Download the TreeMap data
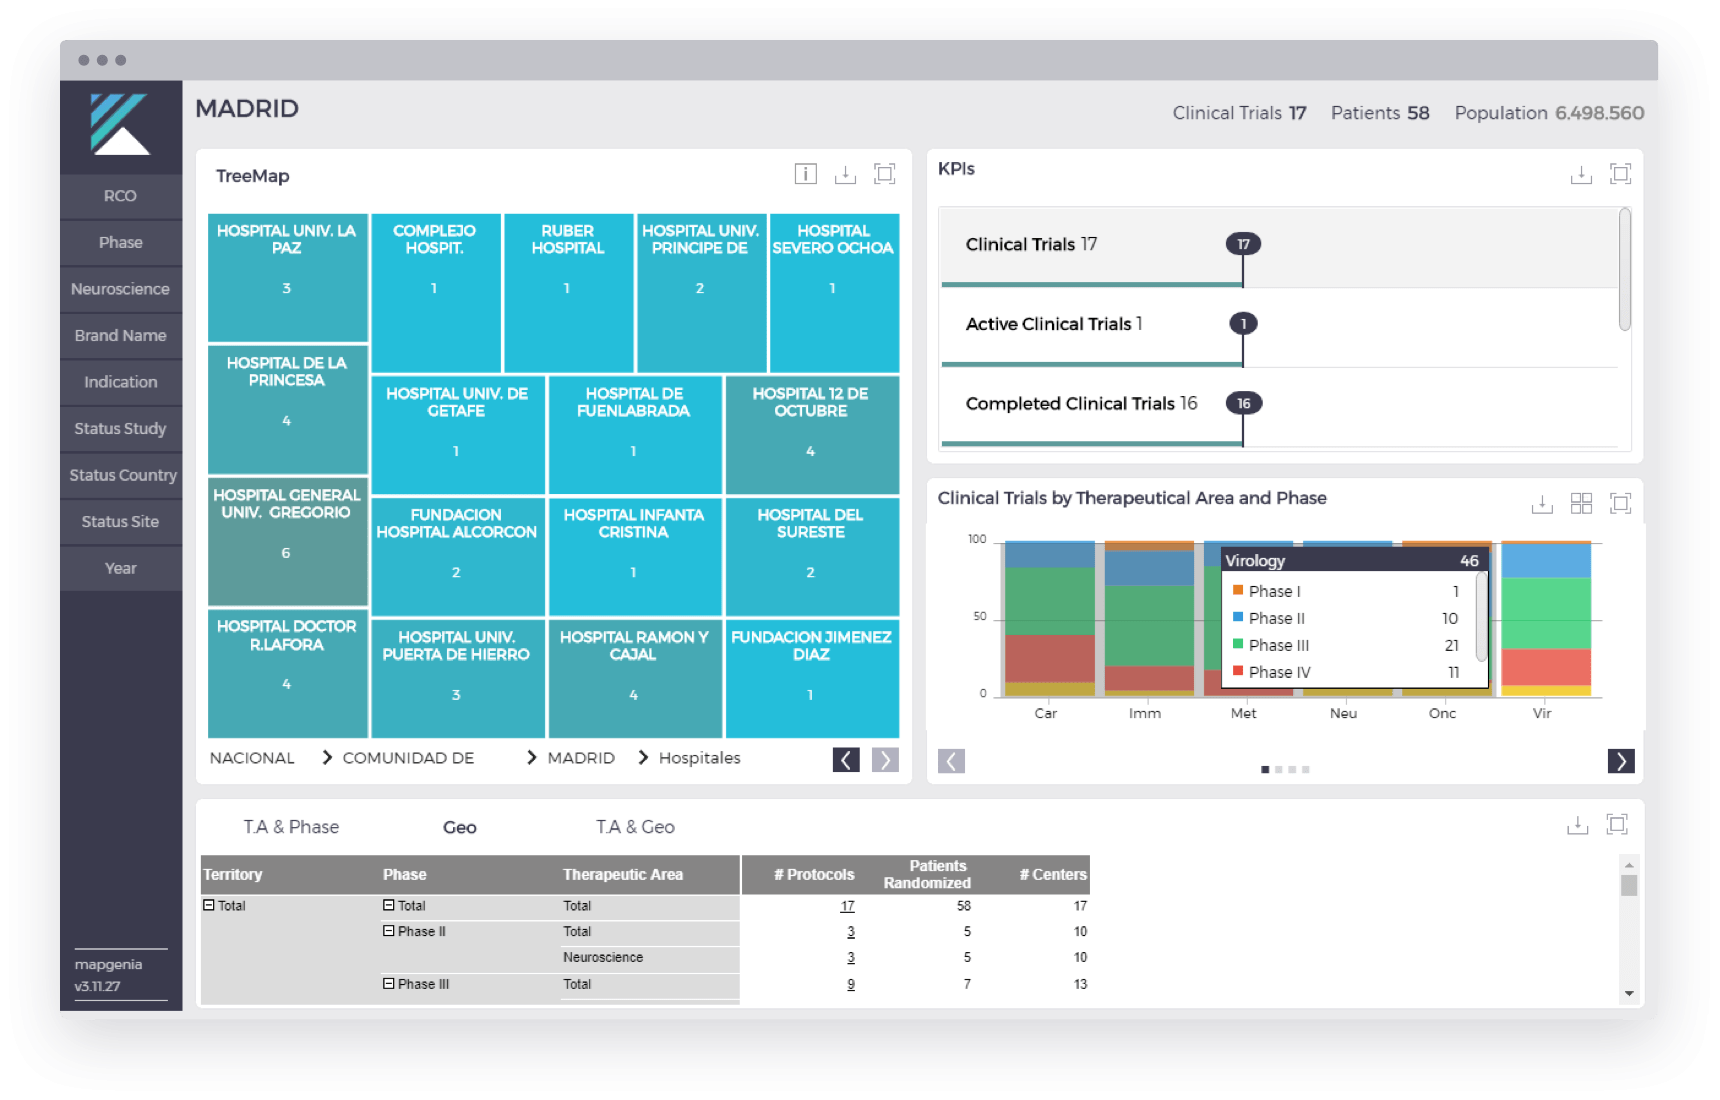 point(845,174)
